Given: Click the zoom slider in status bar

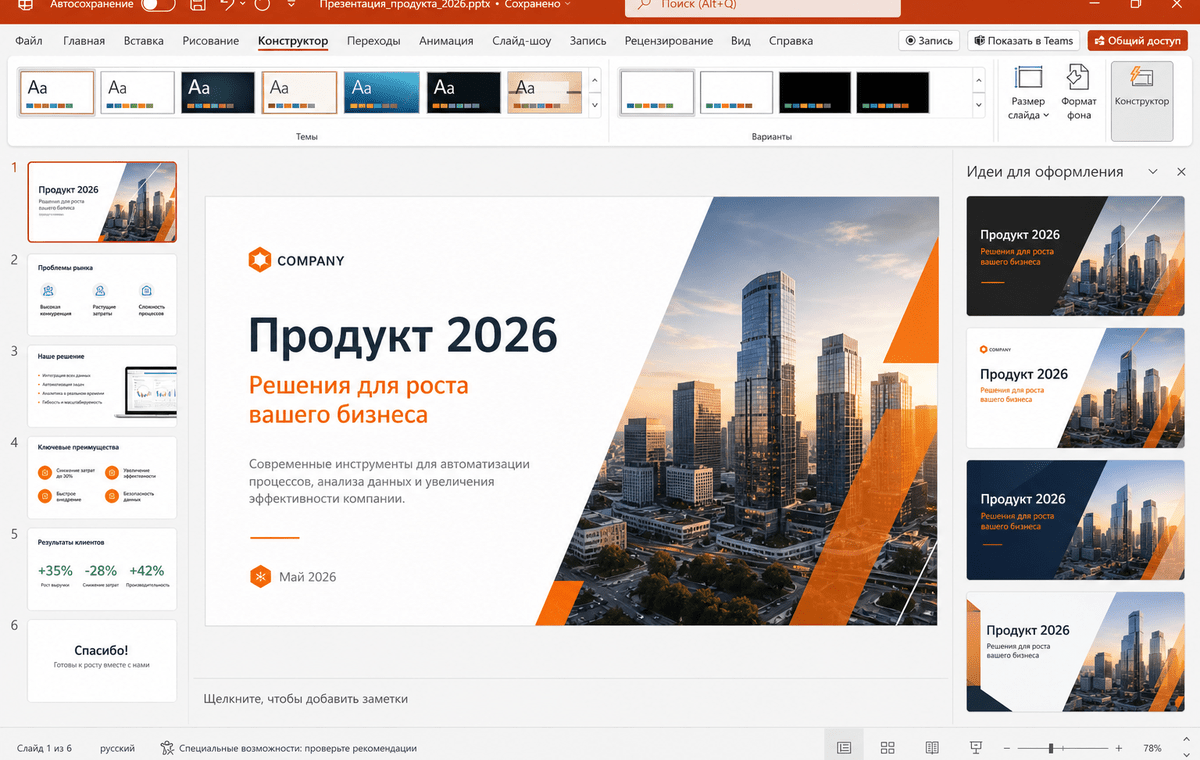Looking at the screenshot, I should (1063, 748).
